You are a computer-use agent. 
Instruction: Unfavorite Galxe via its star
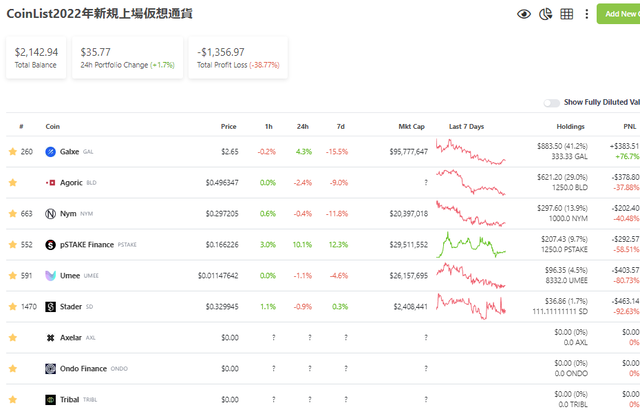coord(13,151)
